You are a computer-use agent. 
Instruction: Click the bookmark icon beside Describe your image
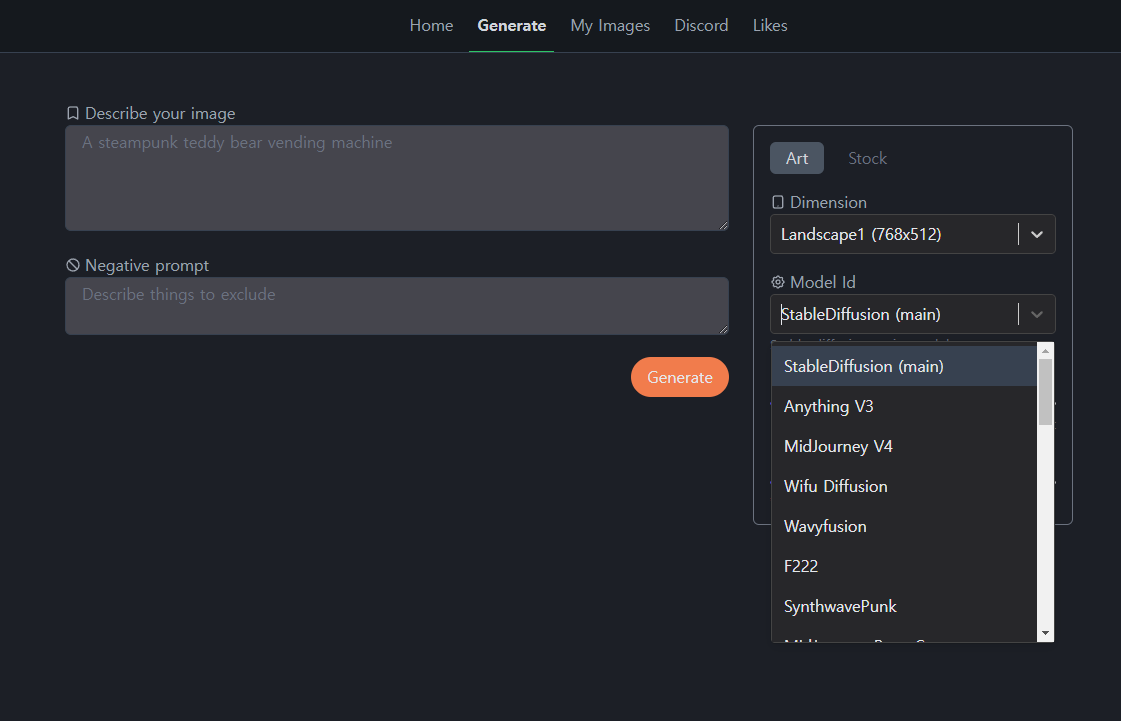coord(73,114)
